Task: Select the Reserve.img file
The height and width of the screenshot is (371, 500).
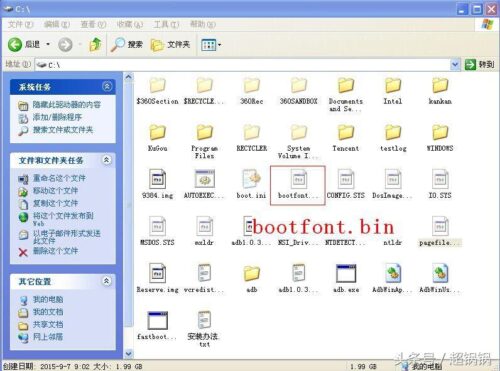Action: pos(157,279)
